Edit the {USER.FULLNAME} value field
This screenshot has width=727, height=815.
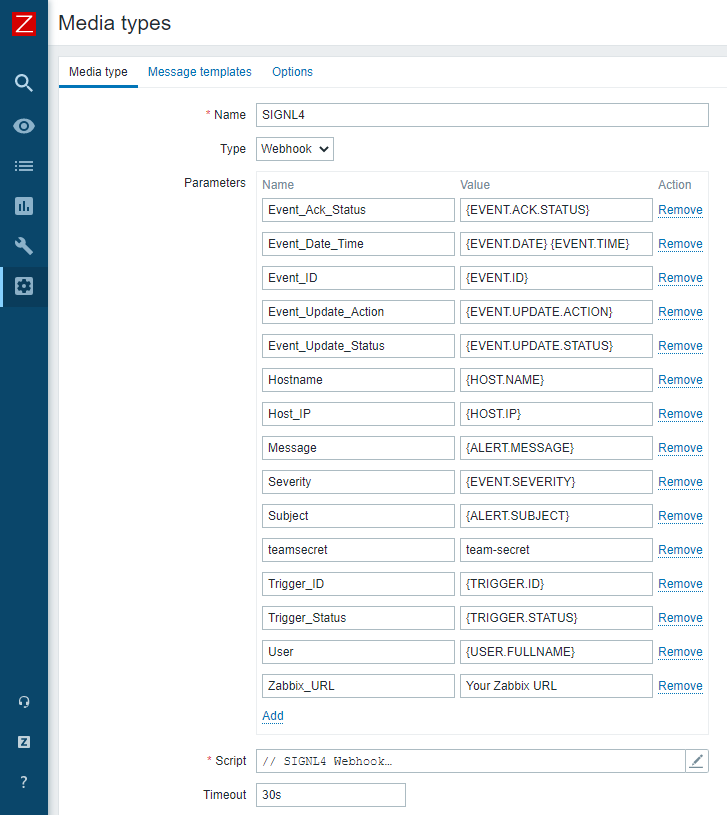[x=556, y=652]
